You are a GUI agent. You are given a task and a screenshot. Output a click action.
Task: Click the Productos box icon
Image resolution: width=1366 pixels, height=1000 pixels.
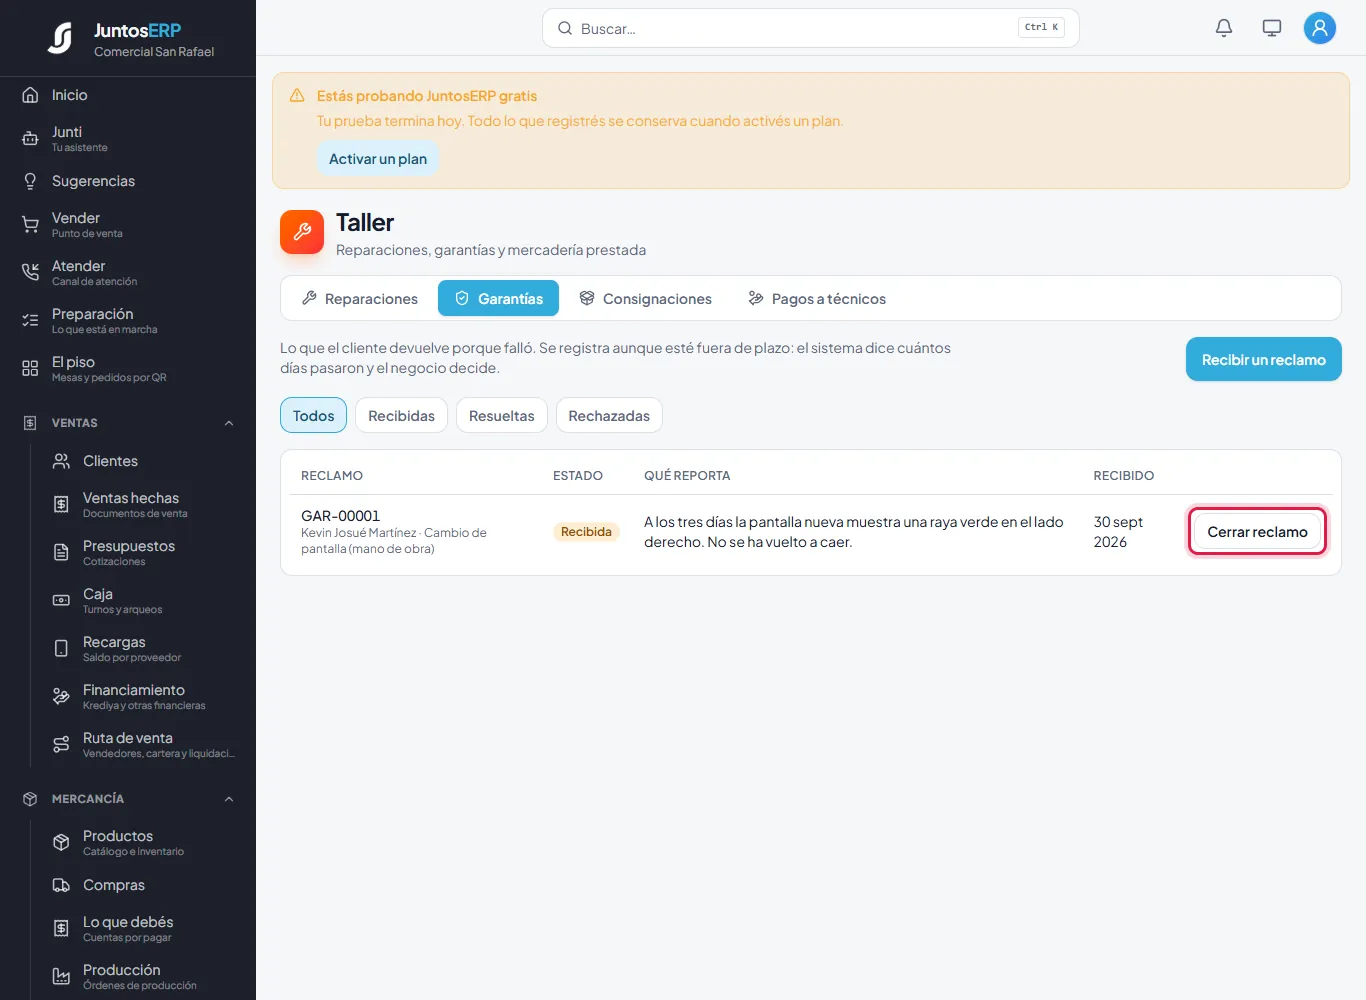[x=61, y=843]
